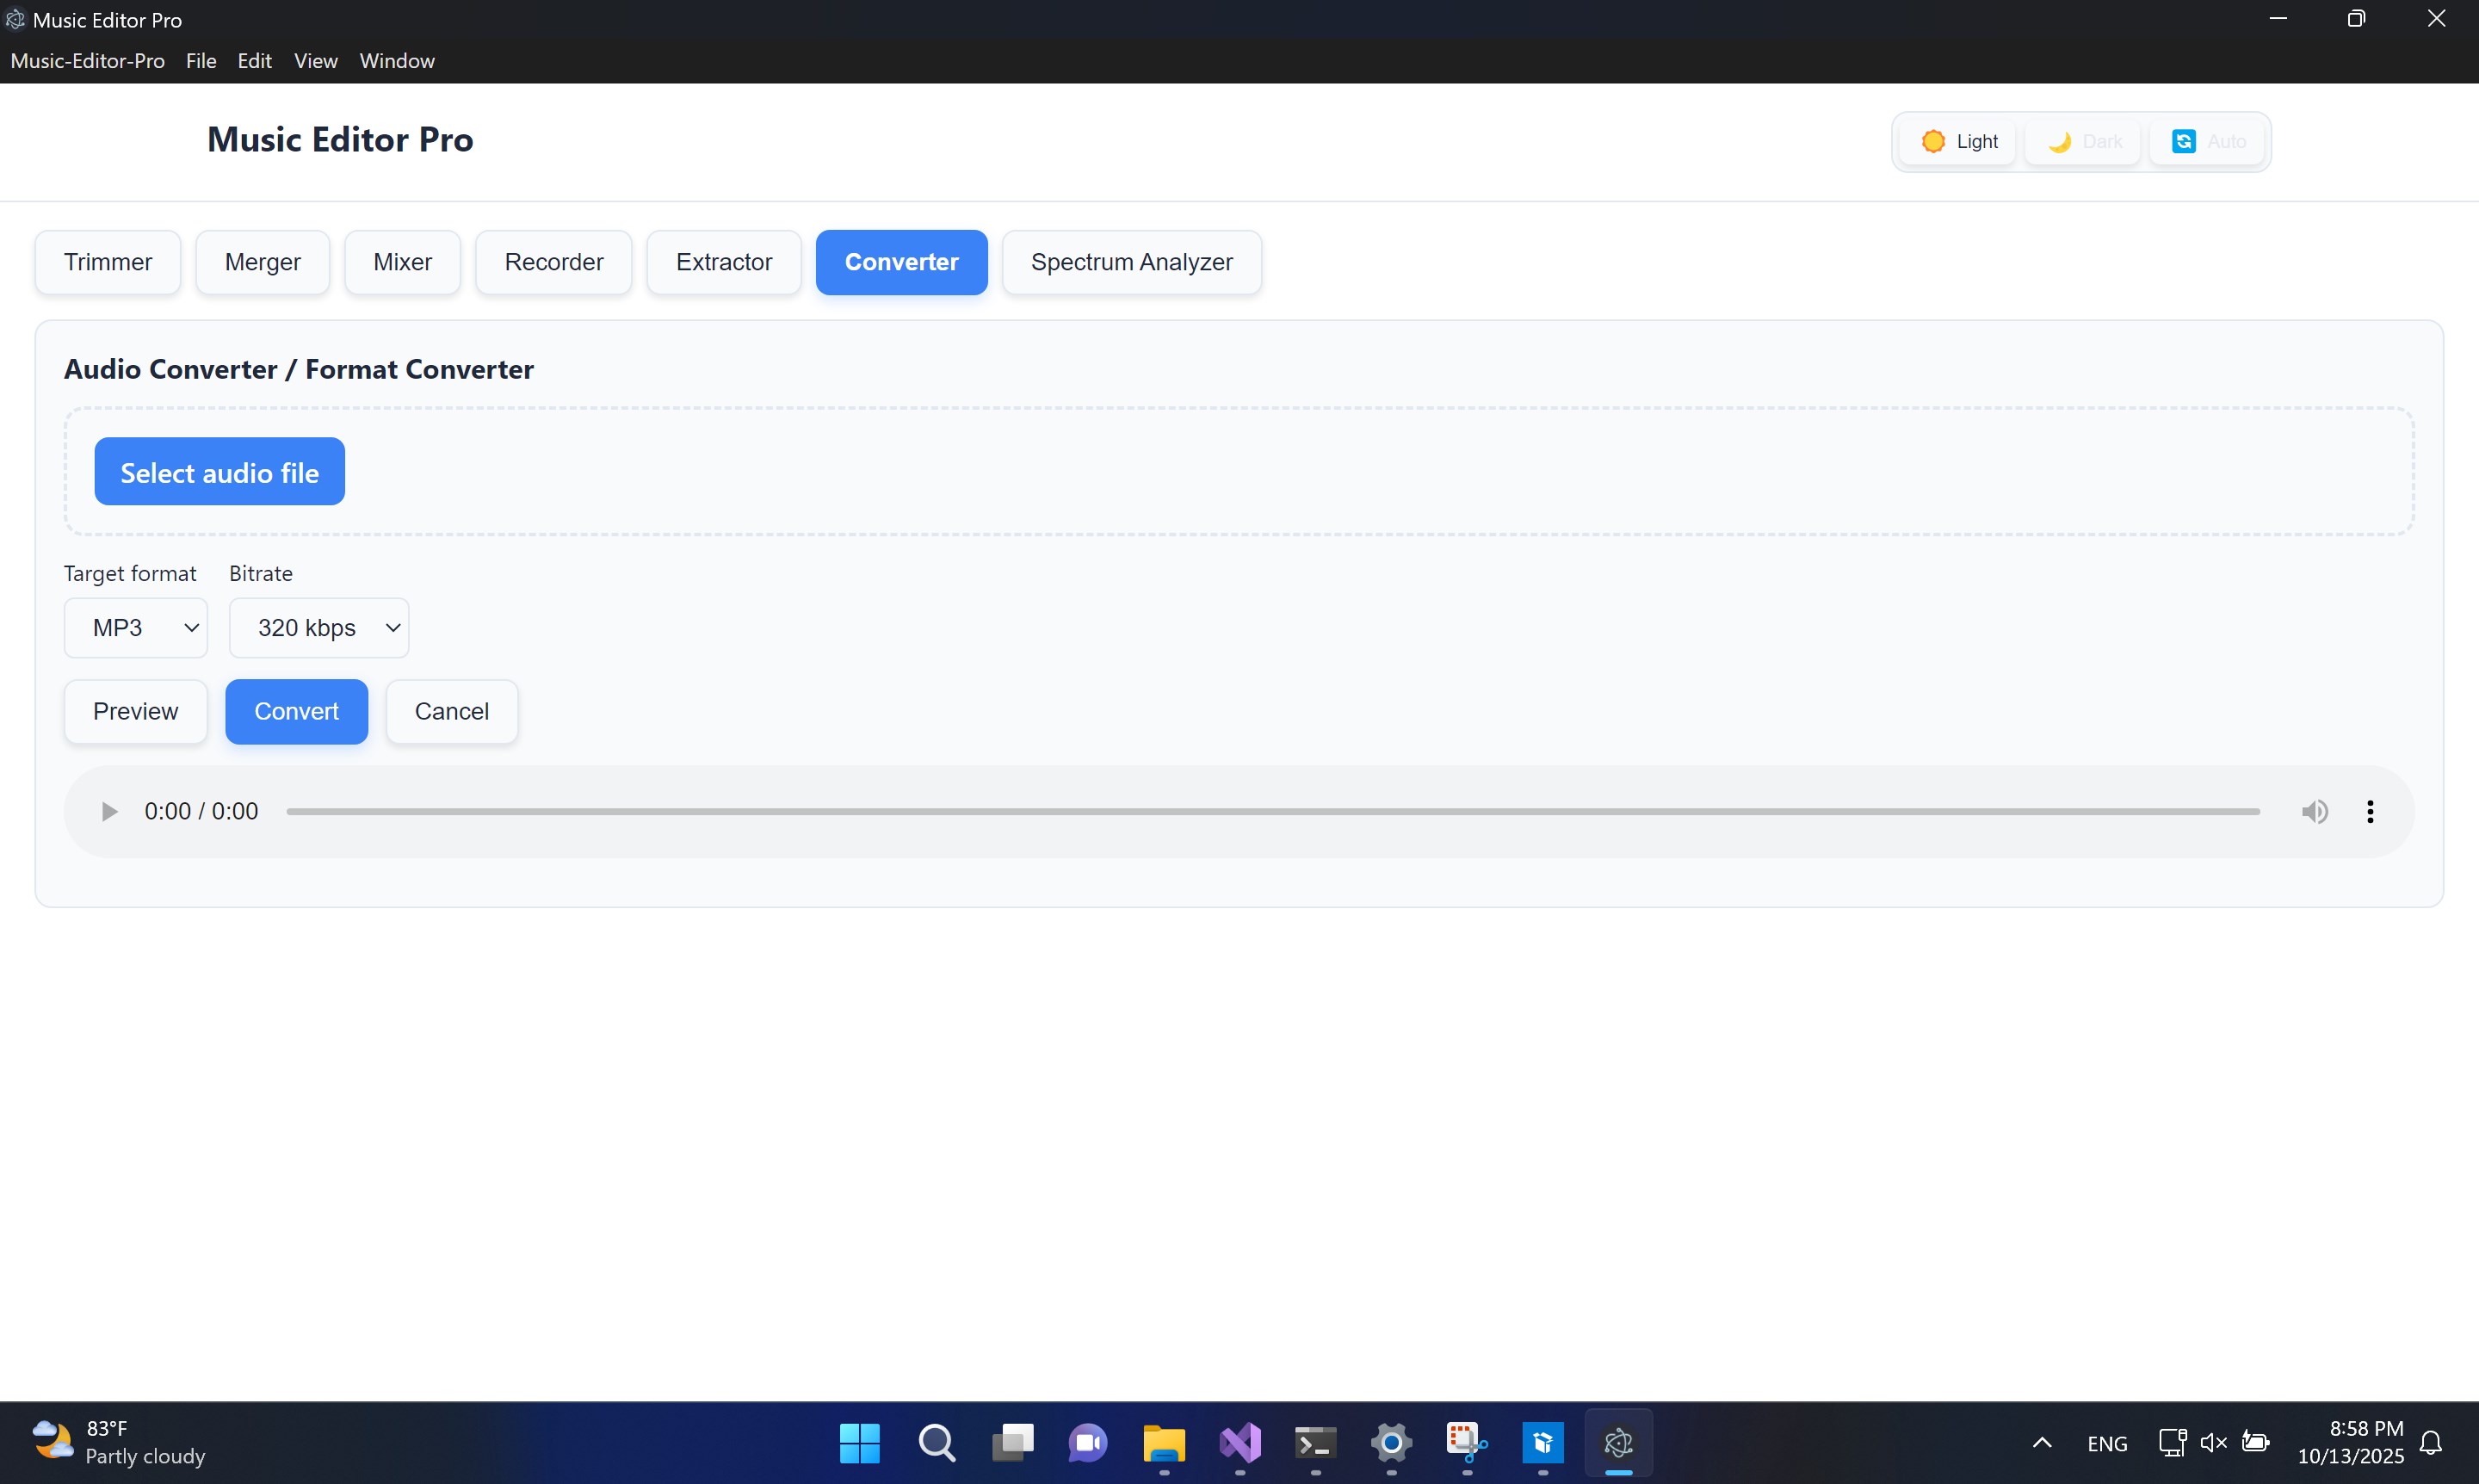
Task: Click the audio player seek bar
Action: 1272,811
